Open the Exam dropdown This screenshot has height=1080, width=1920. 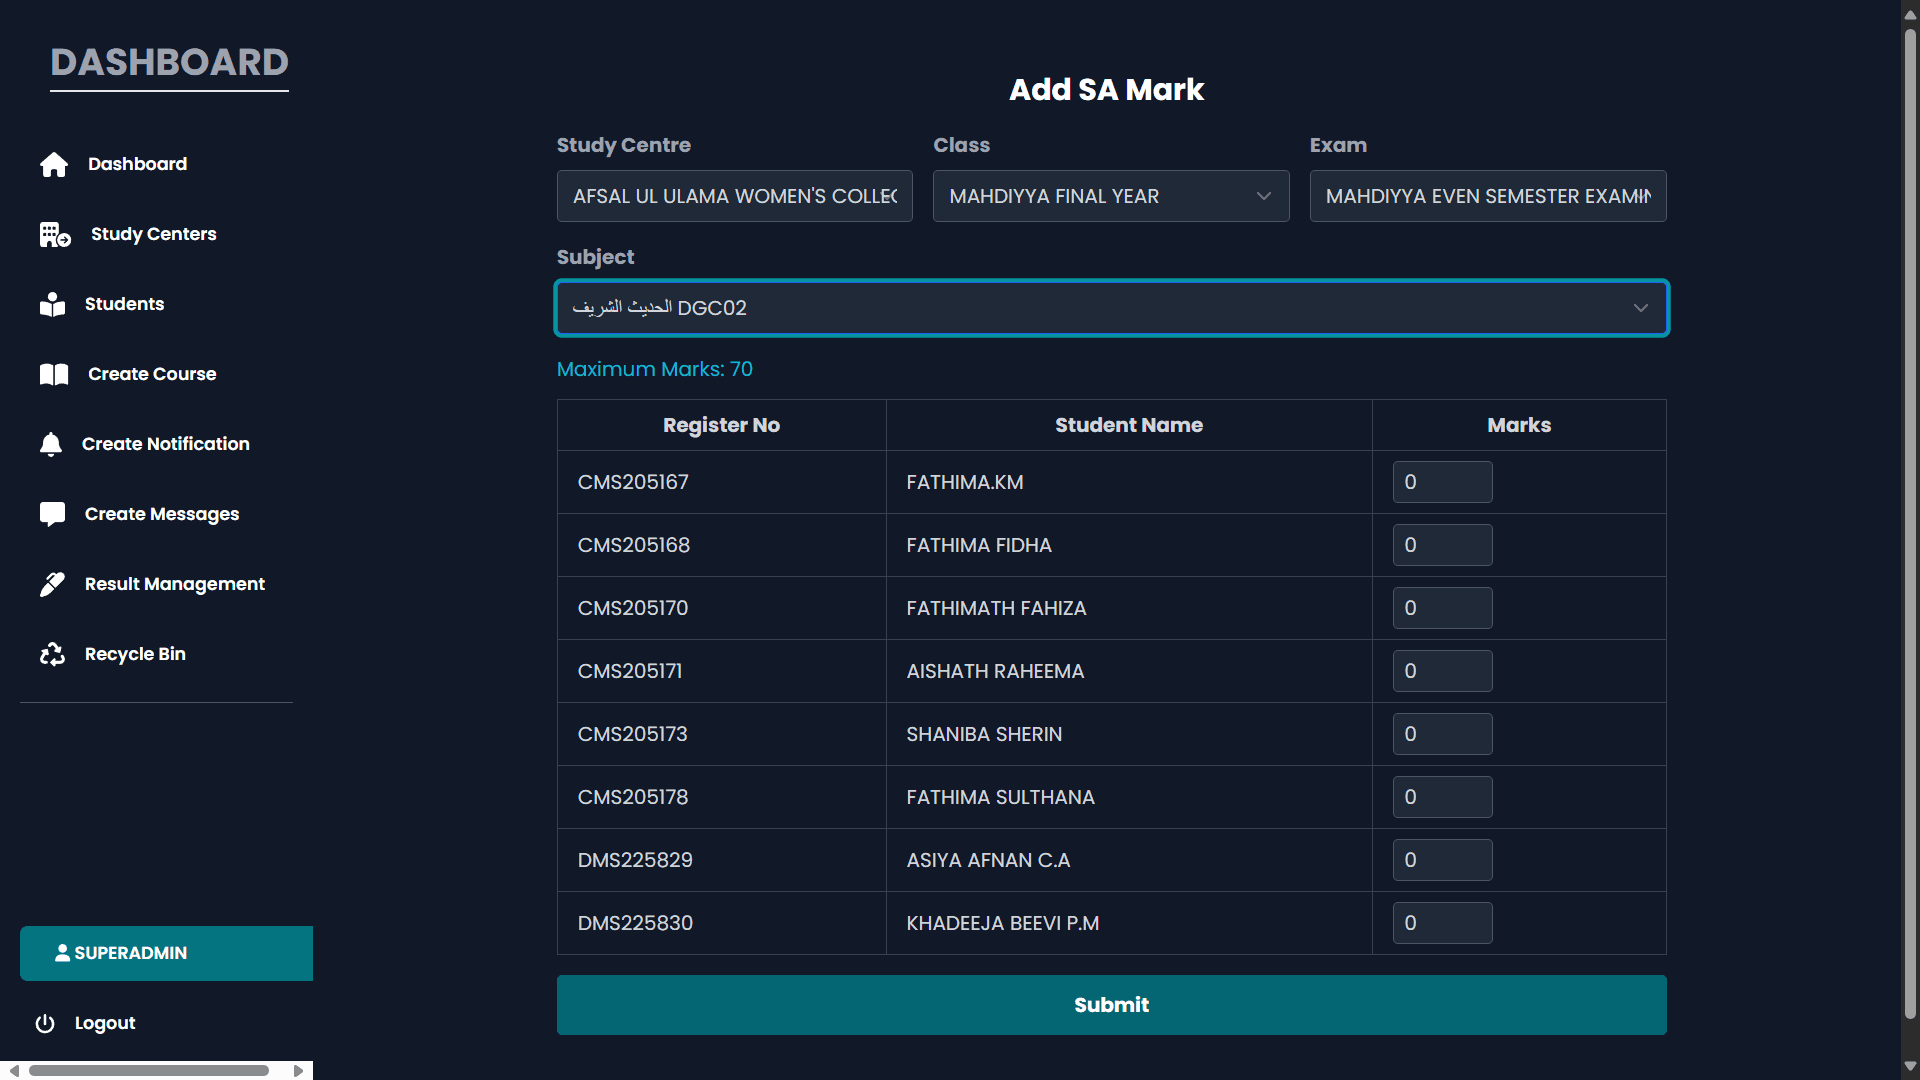click(x=1488, y=196)
